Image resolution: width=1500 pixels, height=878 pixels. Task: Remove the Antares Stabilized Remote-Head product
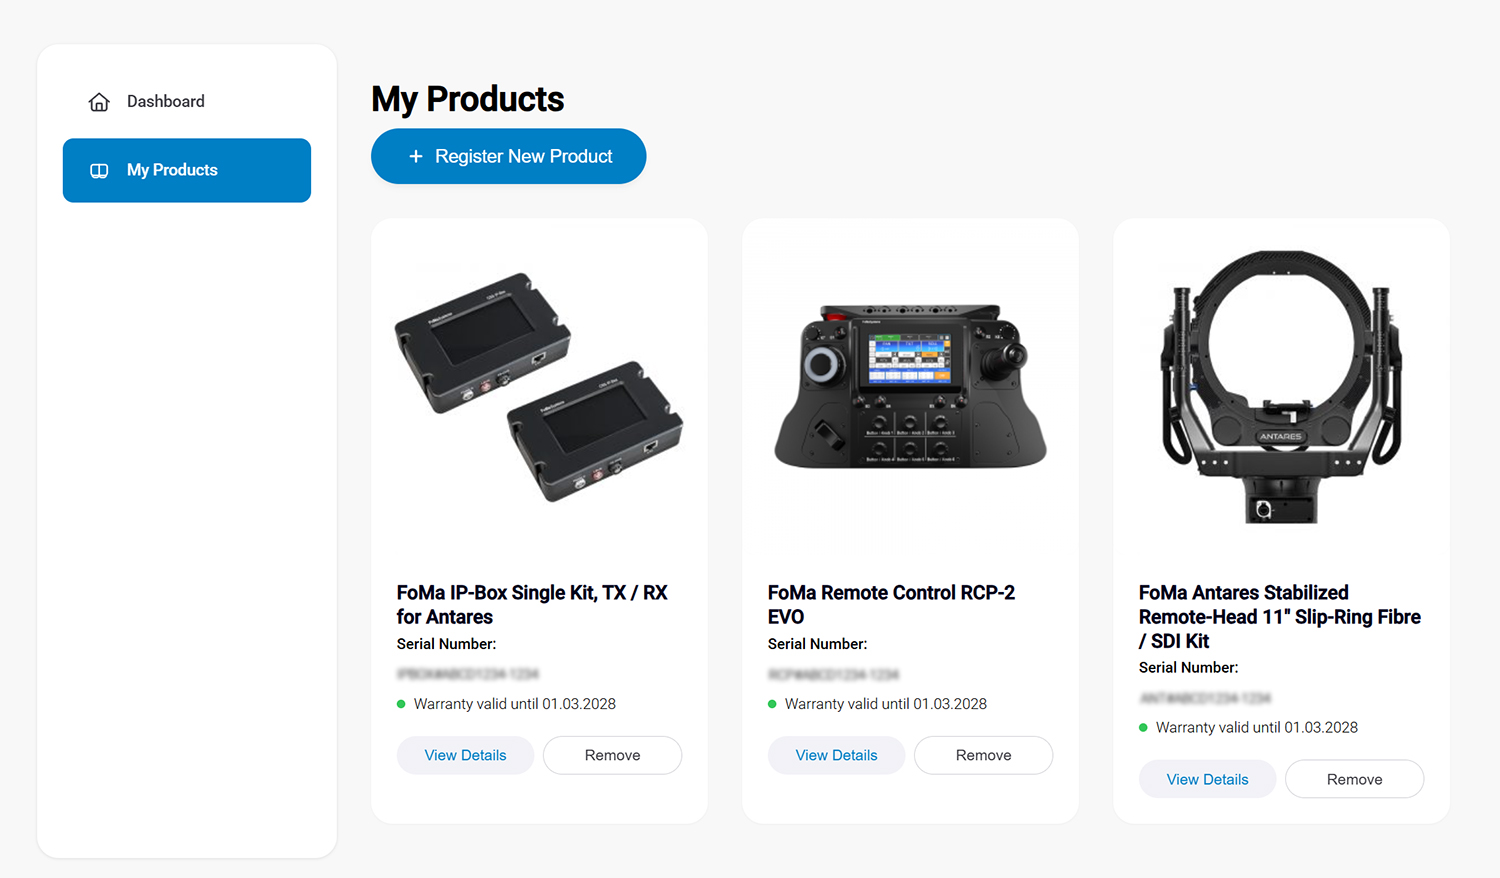coord(1354,779)
